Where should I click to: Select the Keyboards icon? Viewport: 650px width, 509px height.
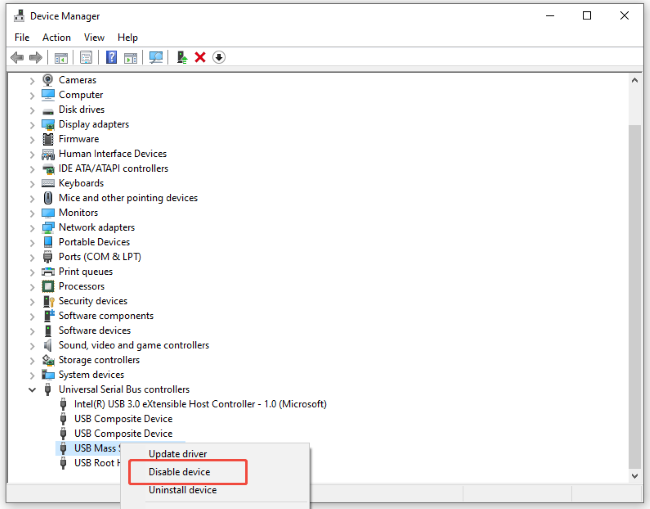[48, 183]
